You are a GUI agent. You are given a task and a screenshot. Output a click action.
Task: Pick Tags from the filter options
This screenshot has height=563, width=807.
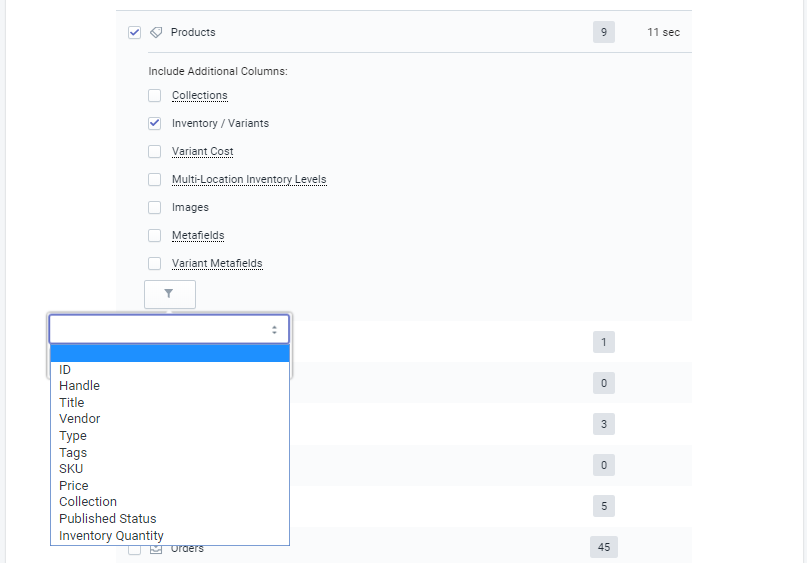(170, 453)
